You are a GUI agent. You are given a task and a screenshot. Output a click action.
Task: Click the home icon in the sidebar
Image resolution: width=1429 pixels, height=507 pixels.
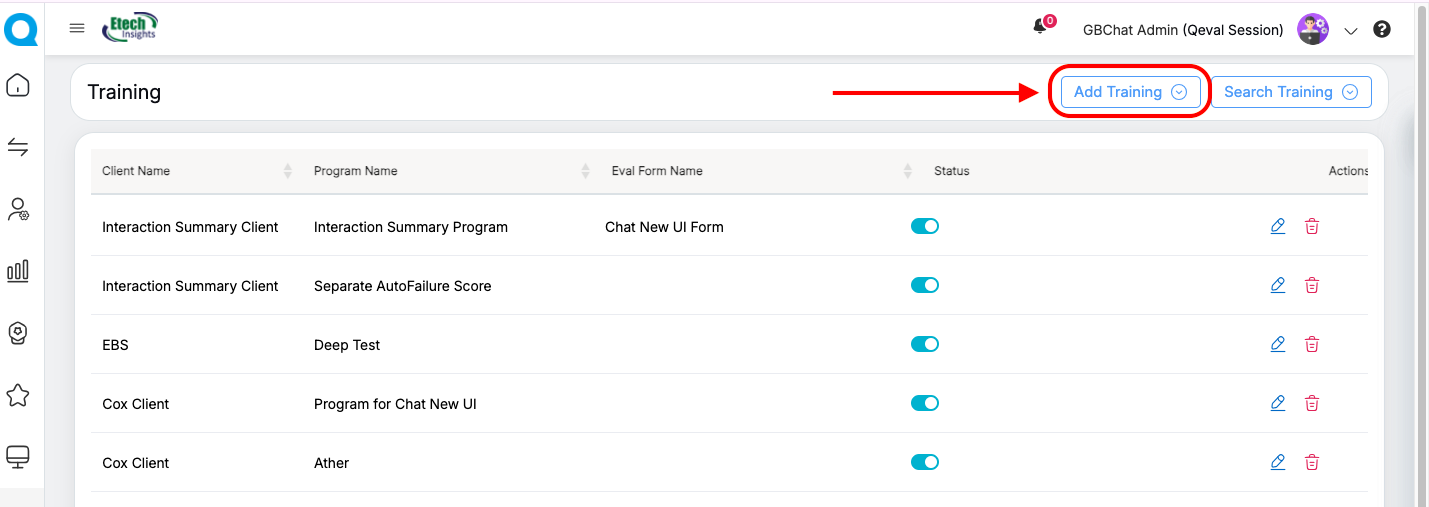click(x=18, y=86)
